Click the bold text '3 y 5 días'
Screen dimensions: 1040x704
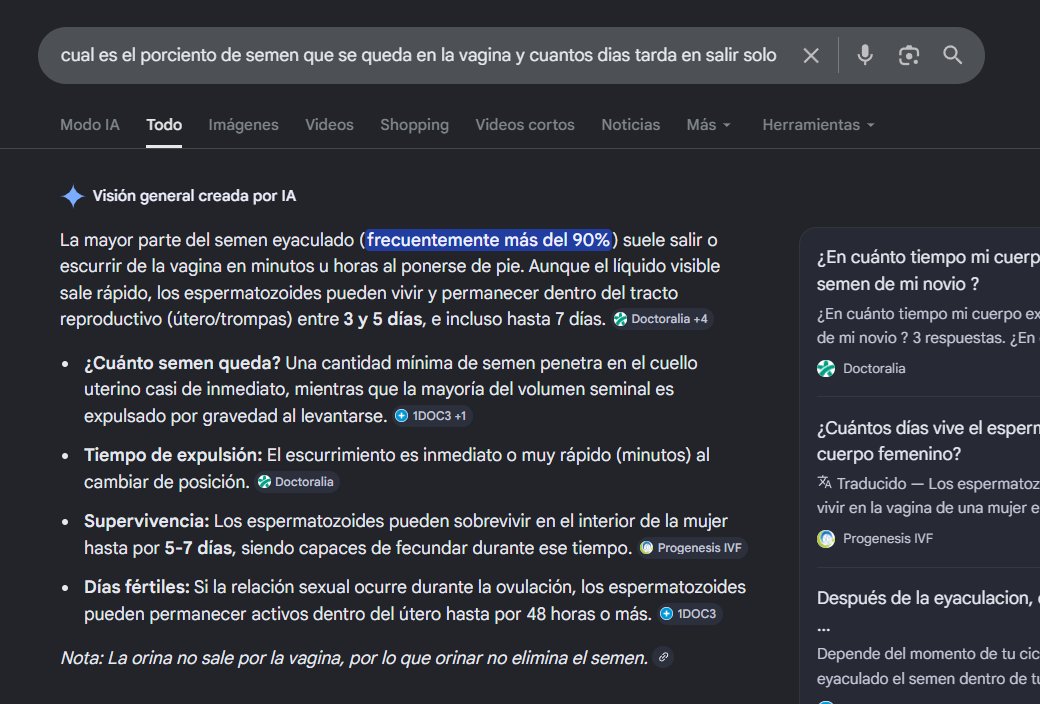[383, 319]
